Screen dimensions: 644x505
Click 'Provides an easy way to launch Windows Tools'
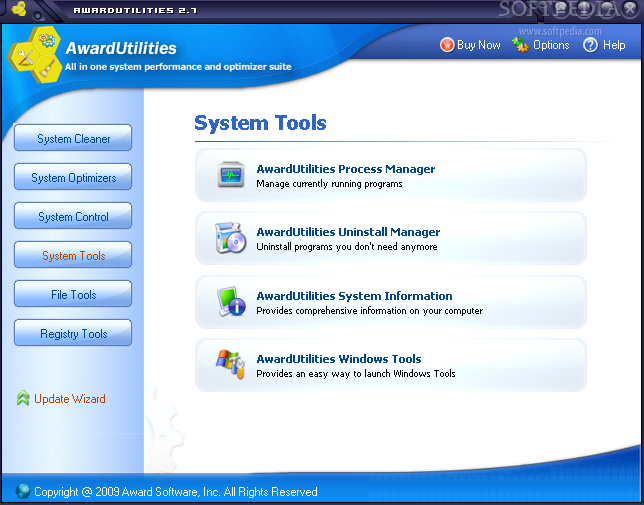356,374
